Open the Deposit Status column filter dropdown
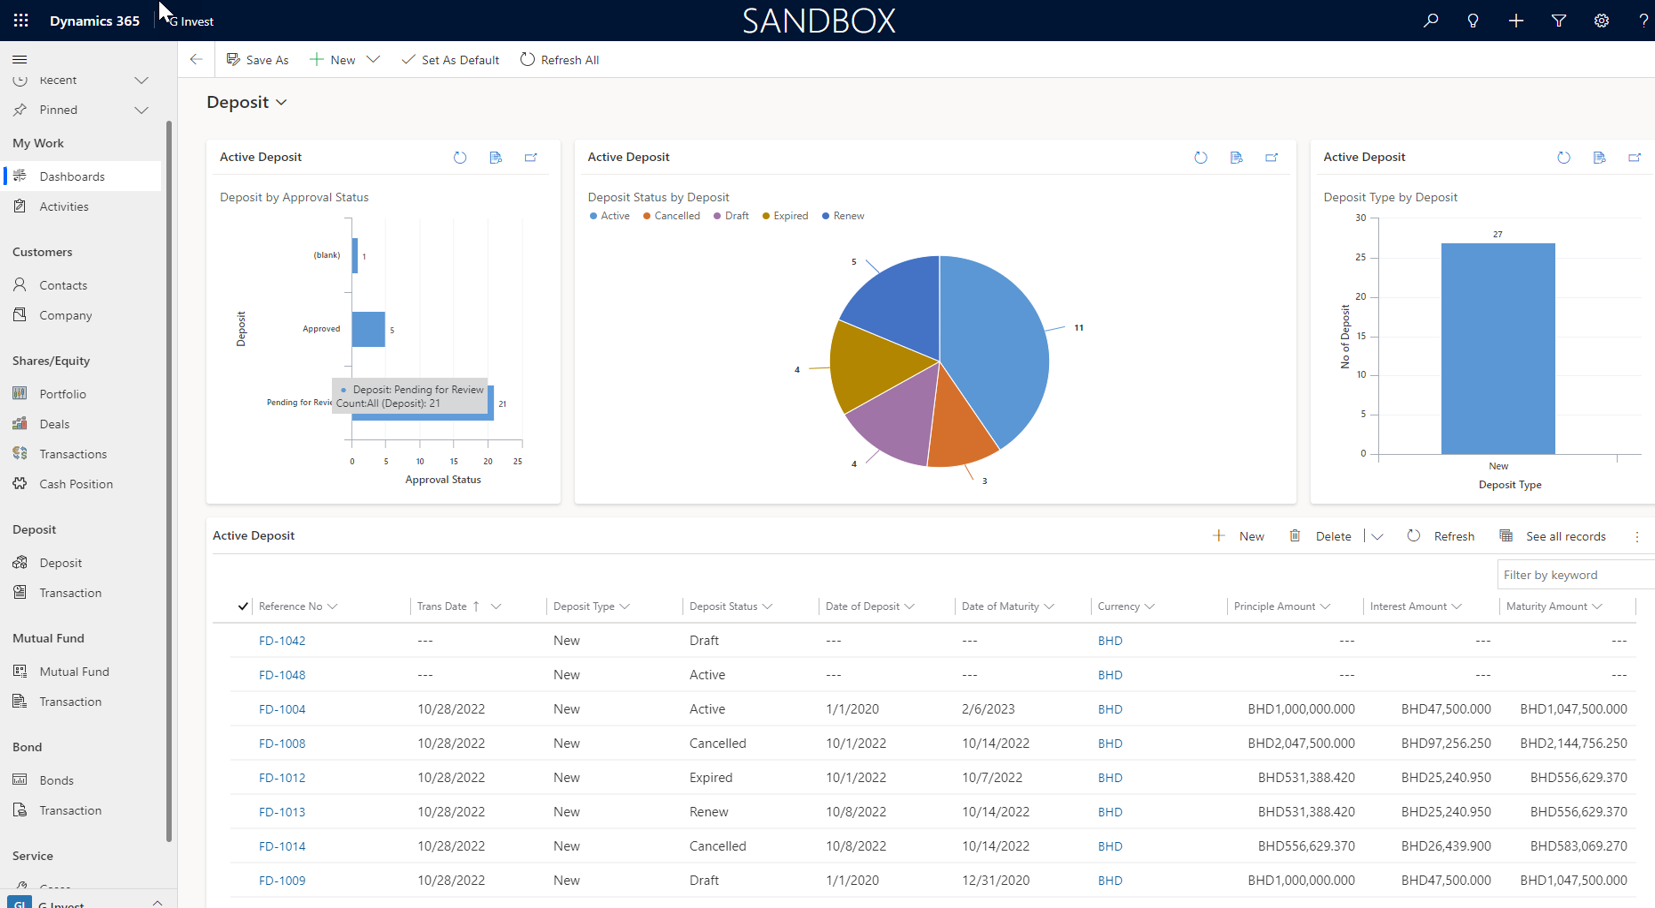The width and height of the screenshot is (1655, 908). click(x=767, y=606)
